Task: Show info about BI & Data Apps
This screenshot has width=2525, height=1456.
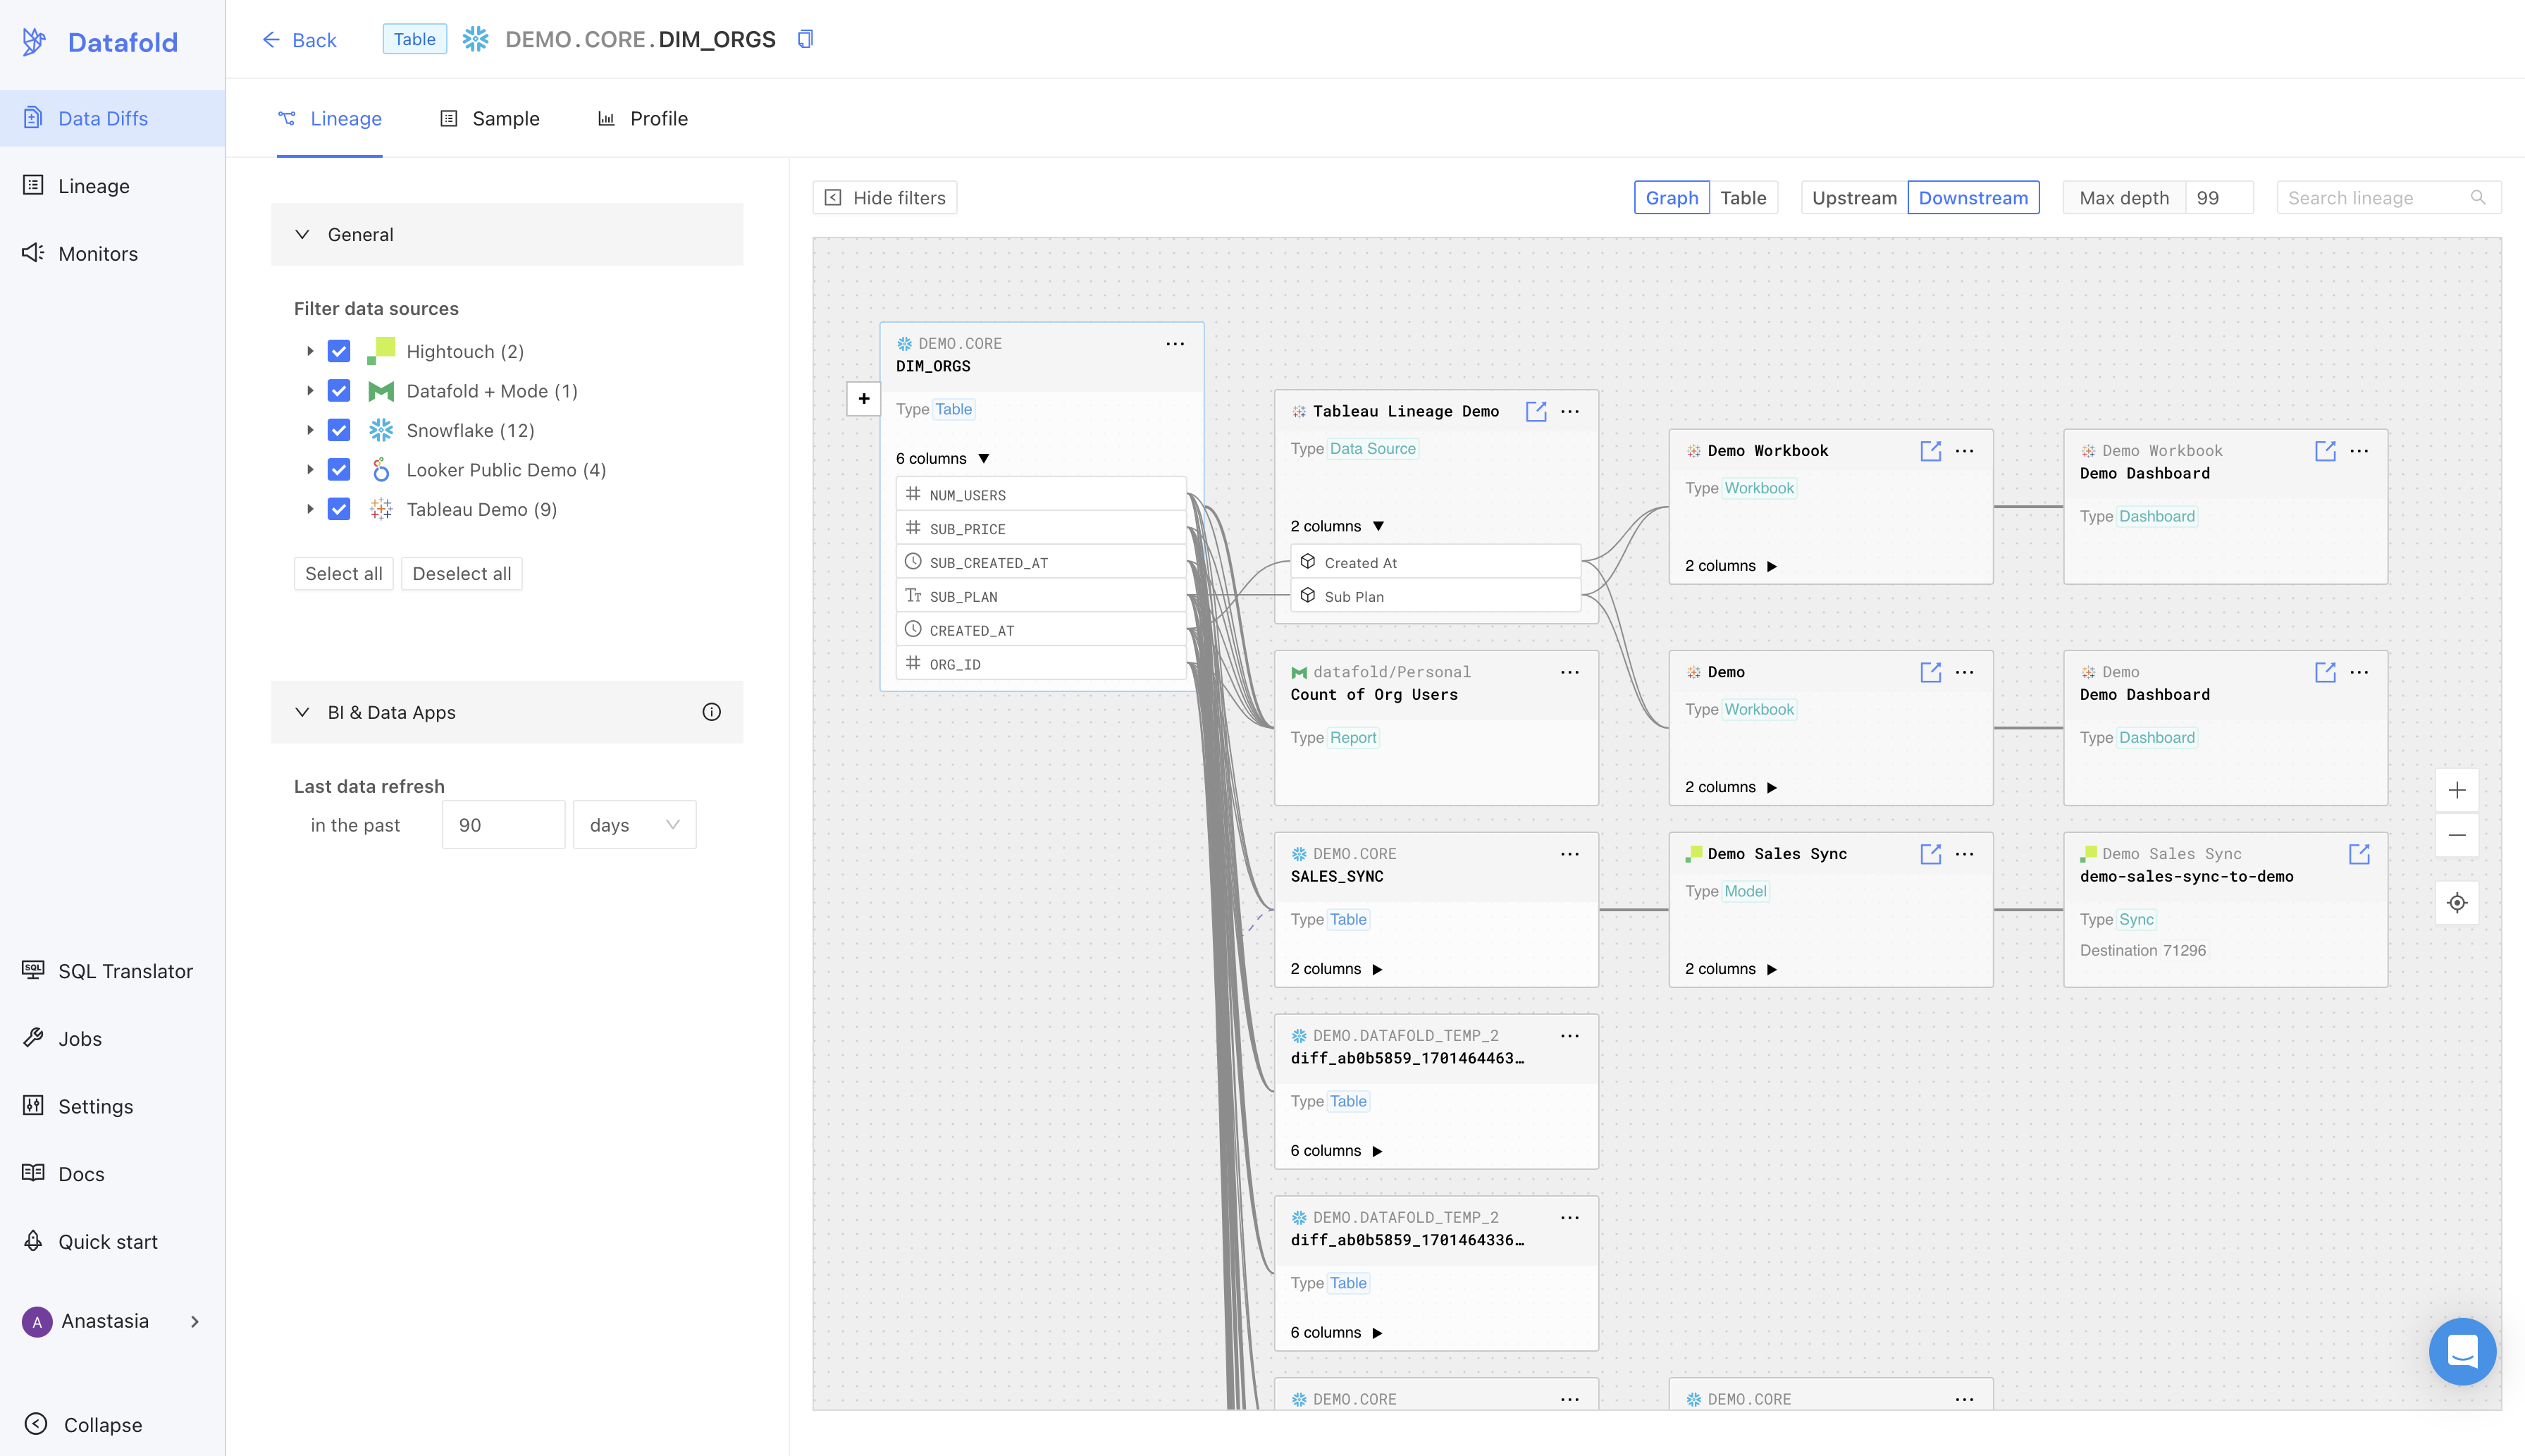Action: click(x=711, y=712)
